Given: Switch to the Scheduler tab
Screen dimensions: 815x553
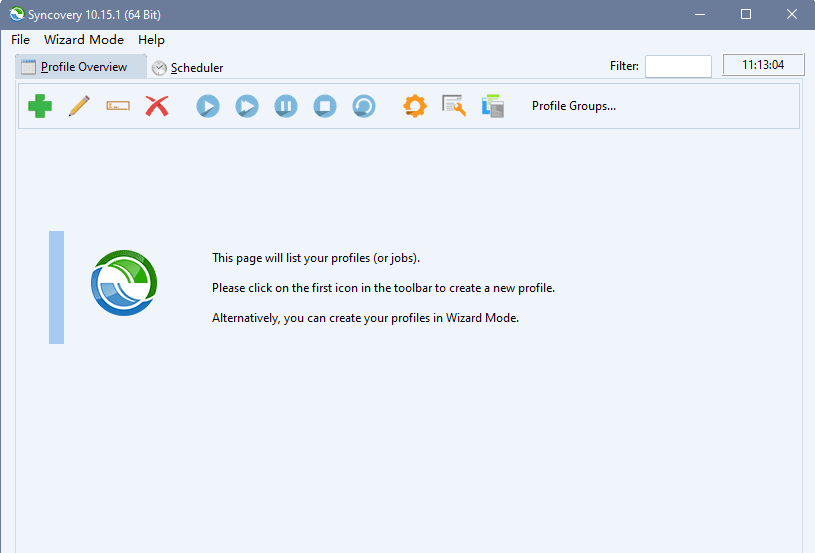Looking at the screenshot, I should pyautogui.click(x=188, y=68).
